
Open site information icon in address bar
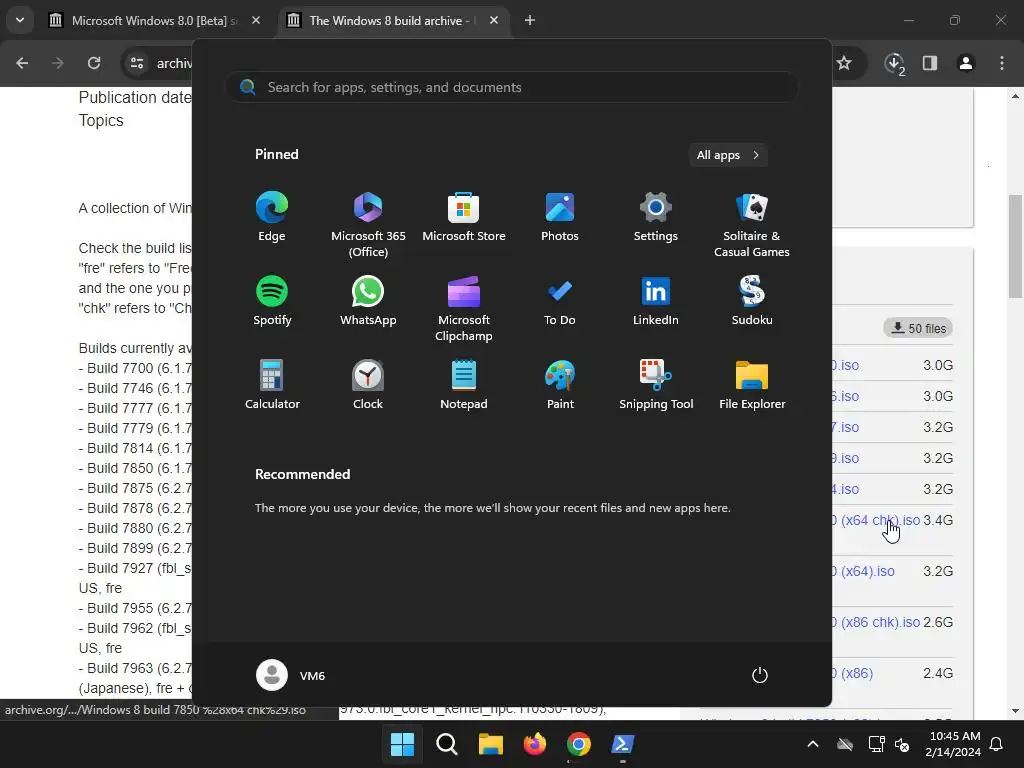coord(137,63)
